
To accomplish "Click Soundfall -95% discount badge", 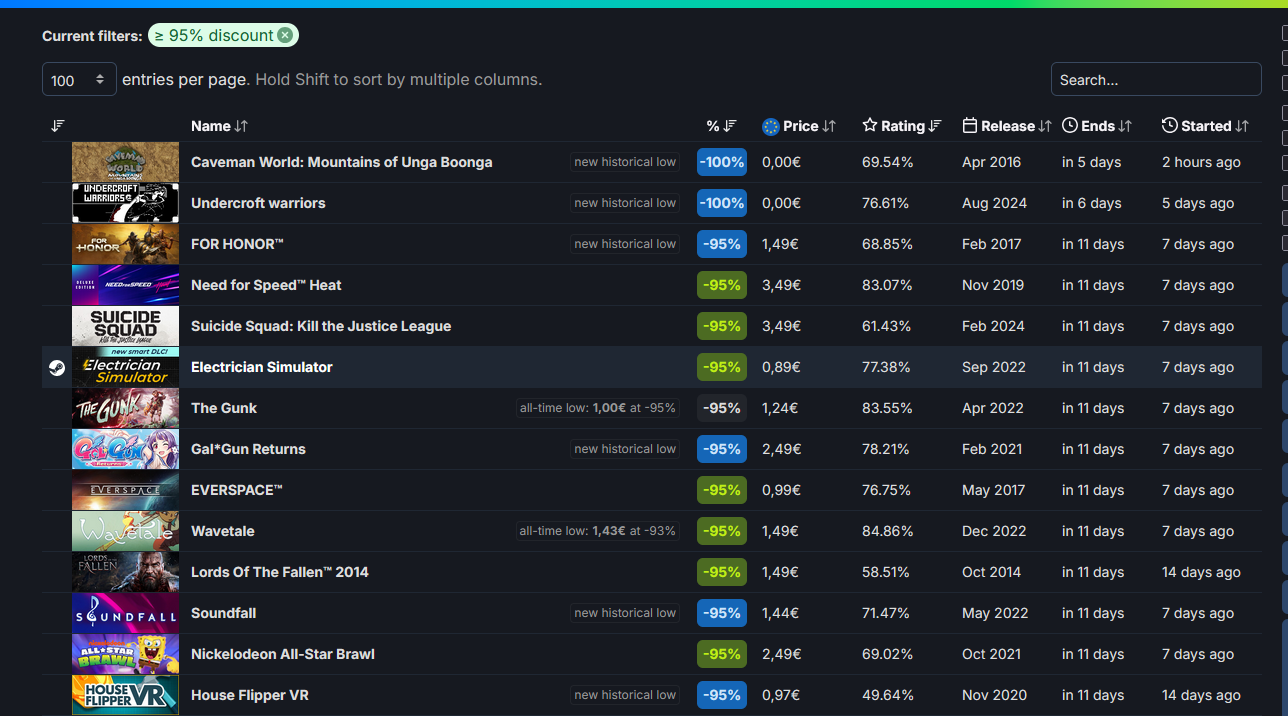I will [722, 613].
